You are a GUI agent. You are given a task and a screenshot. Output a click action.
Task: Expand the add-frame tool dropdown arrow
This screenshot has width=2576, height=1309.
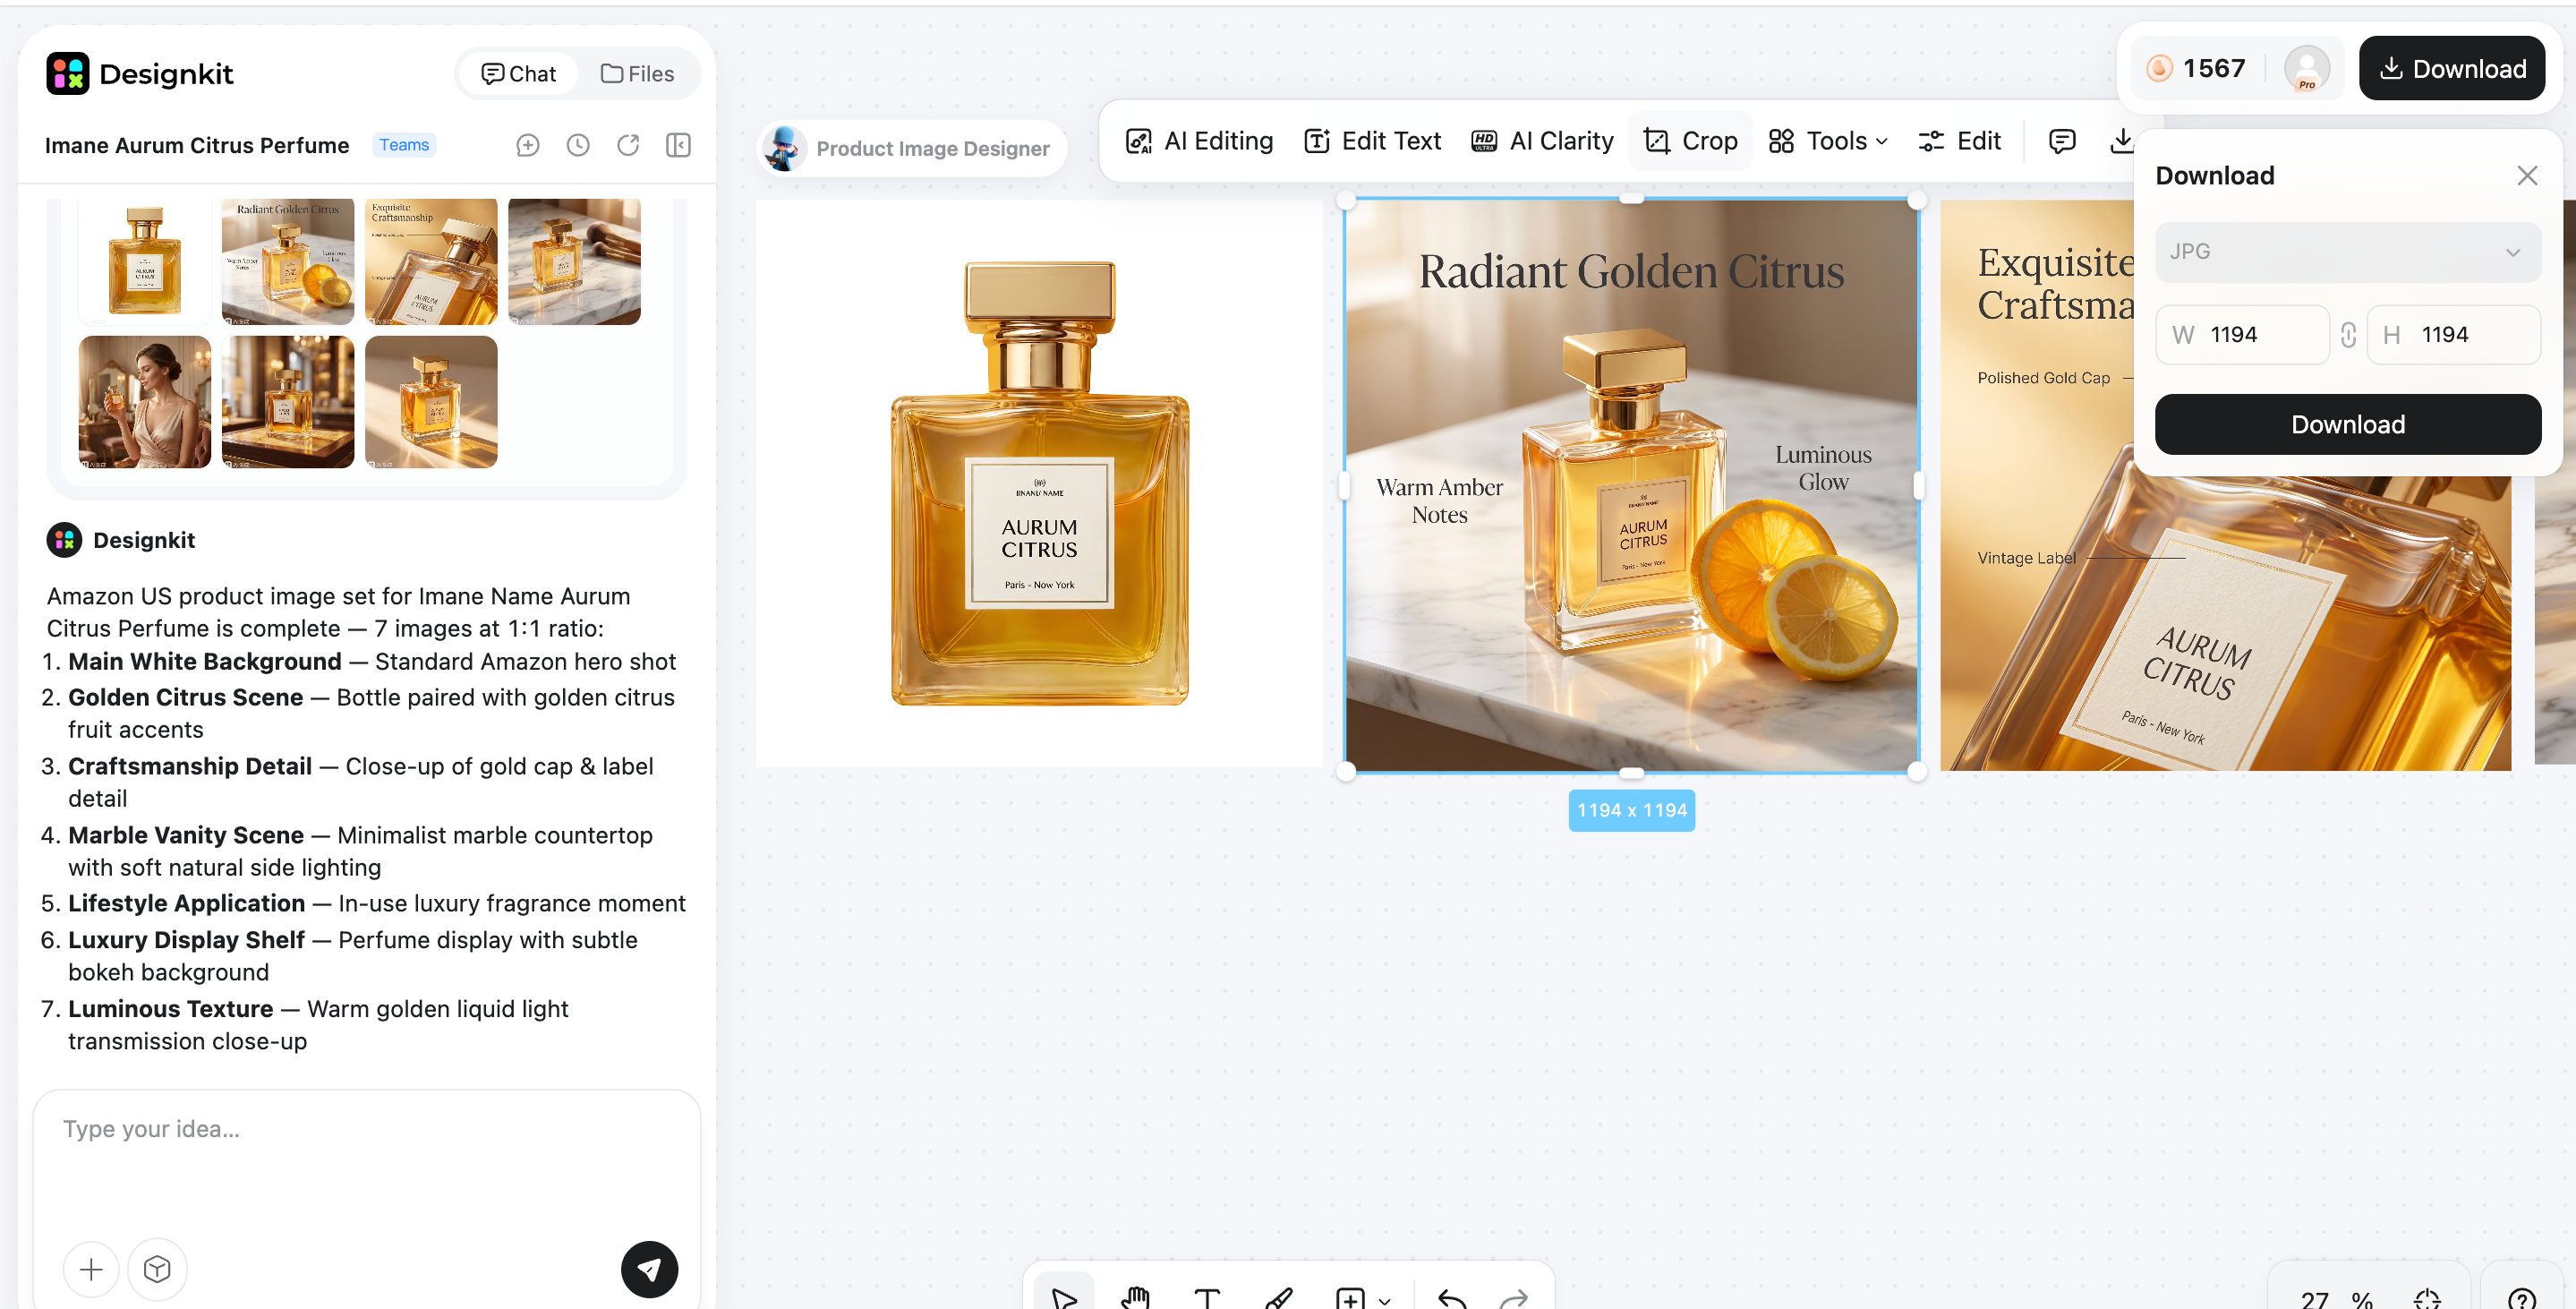(x=1385, y=1300)
